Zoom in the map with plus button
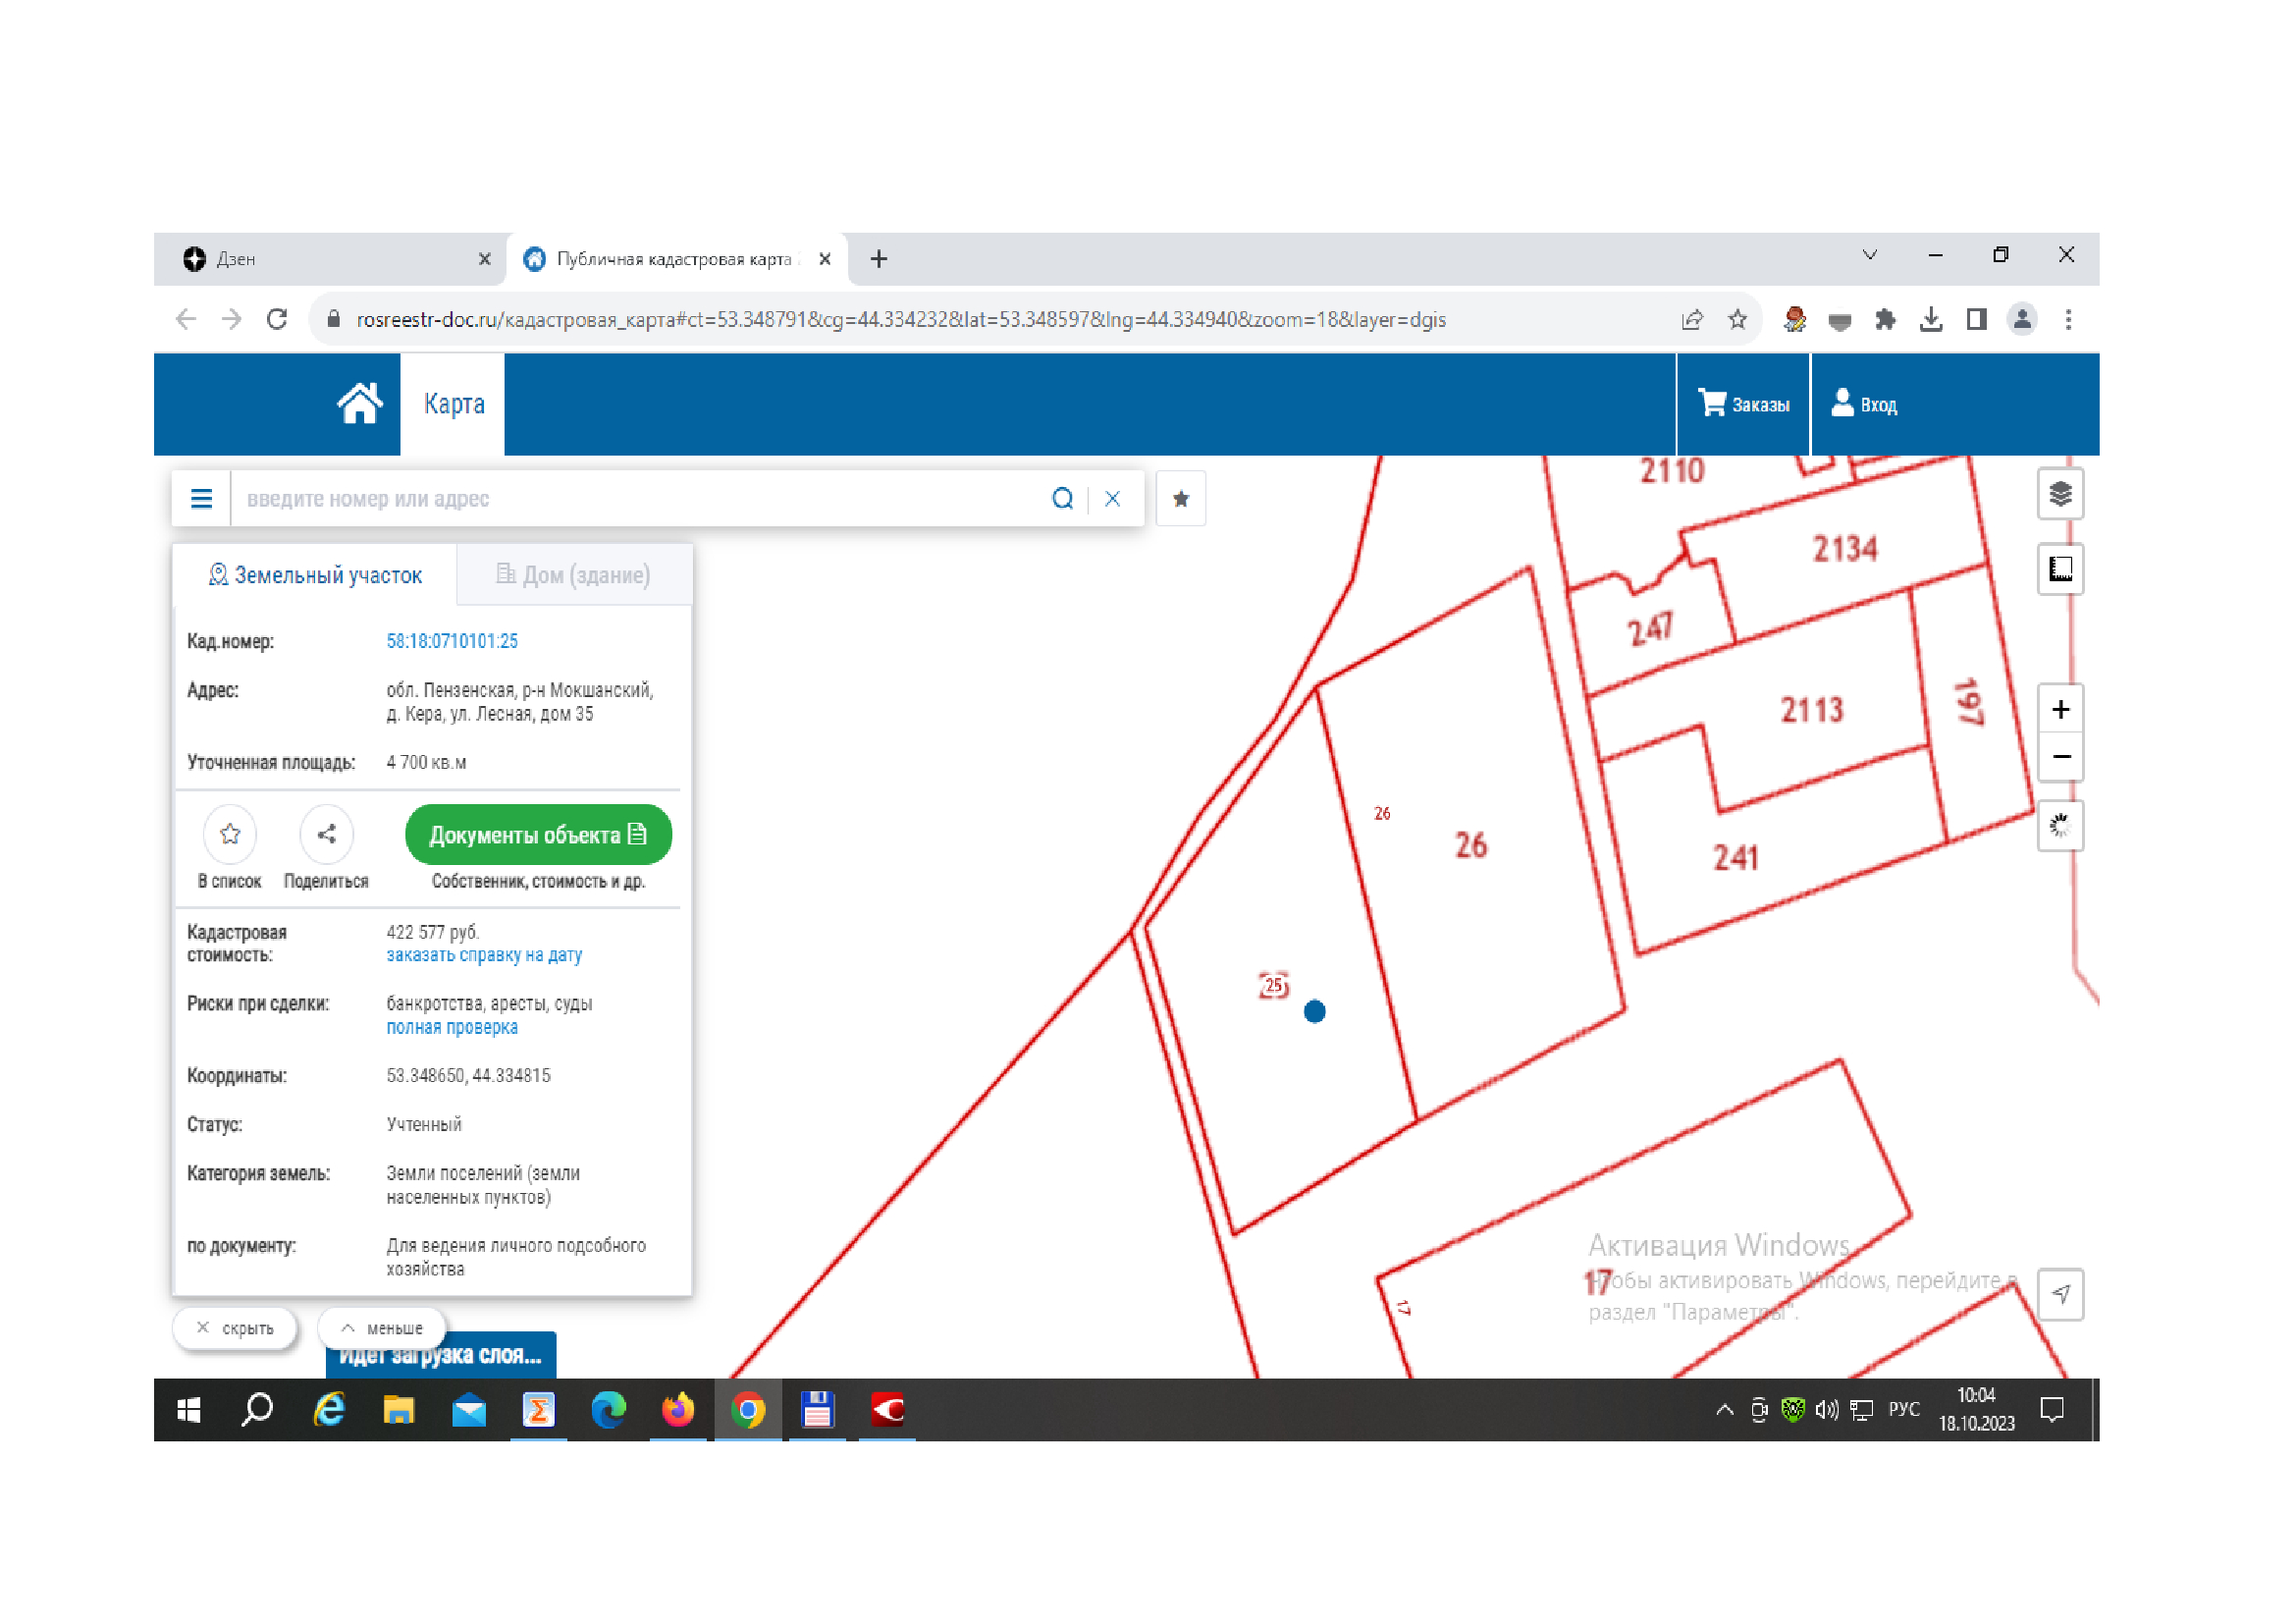The image size is (2296, 1624). point(2060,709)
